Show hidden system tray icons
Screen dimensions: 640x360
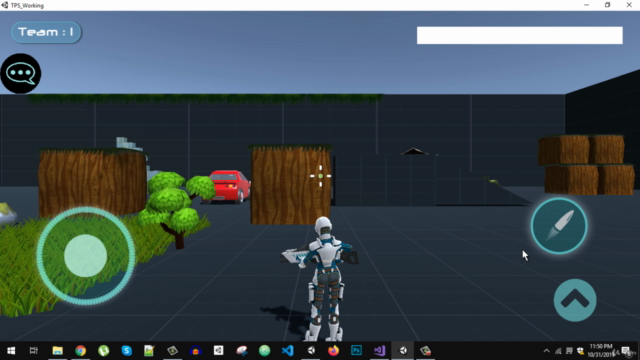pyautogui.click(x=547, y=351)
